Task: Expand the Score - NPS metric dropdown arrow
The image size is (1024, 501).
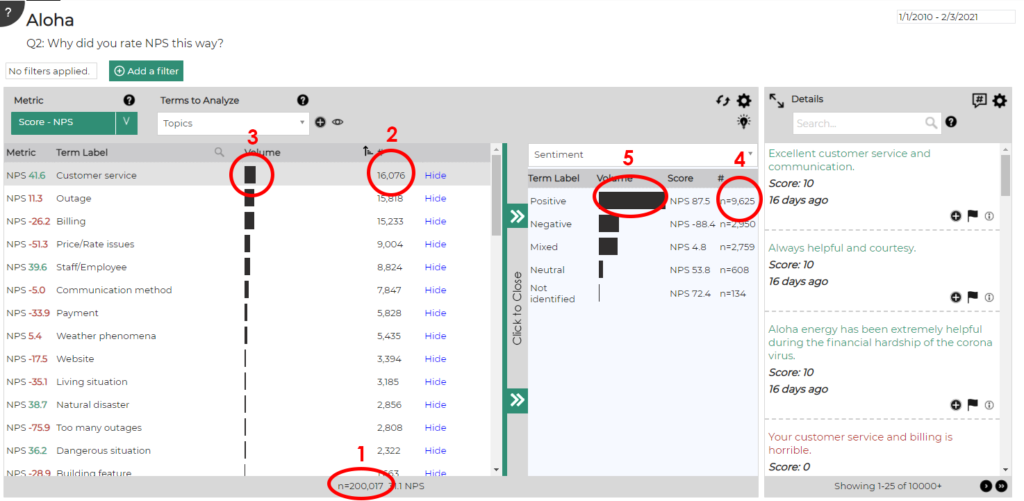Action: tap(125, 123)
